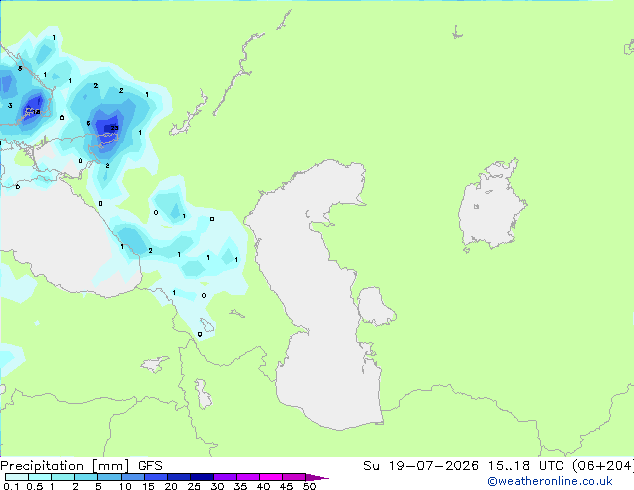
Task: Click the weatheronline.co.uk copyright link
Action: (549, 481)
